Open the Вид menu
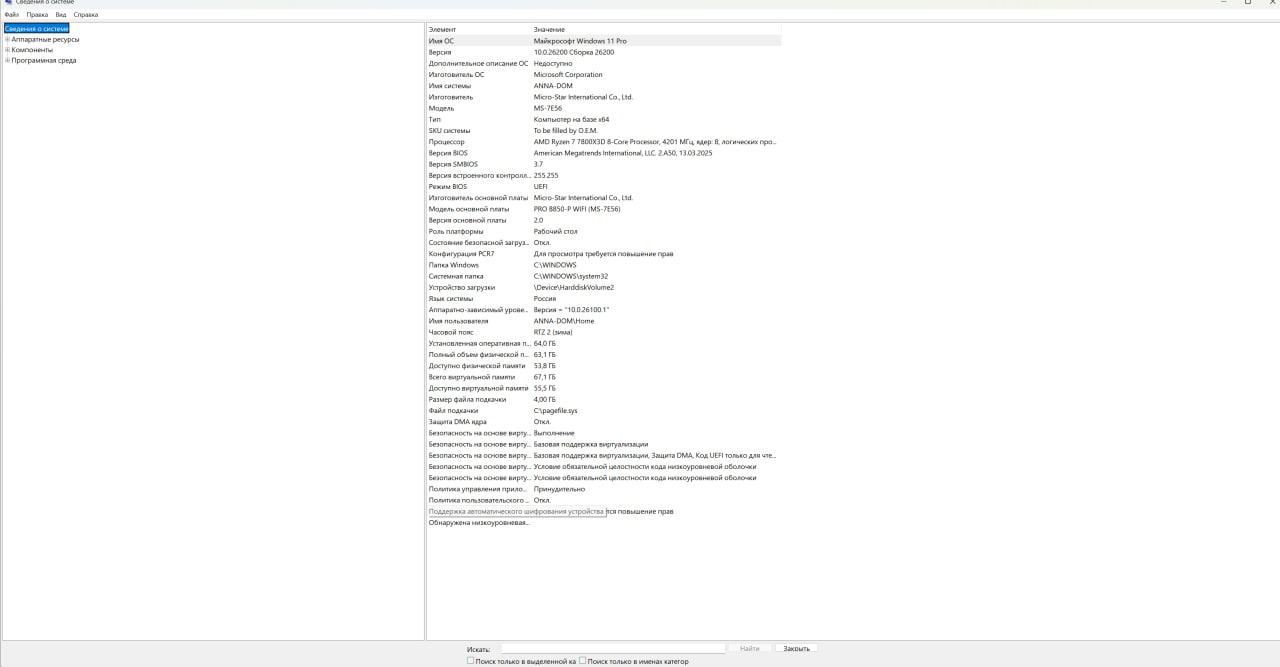Viewport: 1280px width, 667px height. [61, 15]
